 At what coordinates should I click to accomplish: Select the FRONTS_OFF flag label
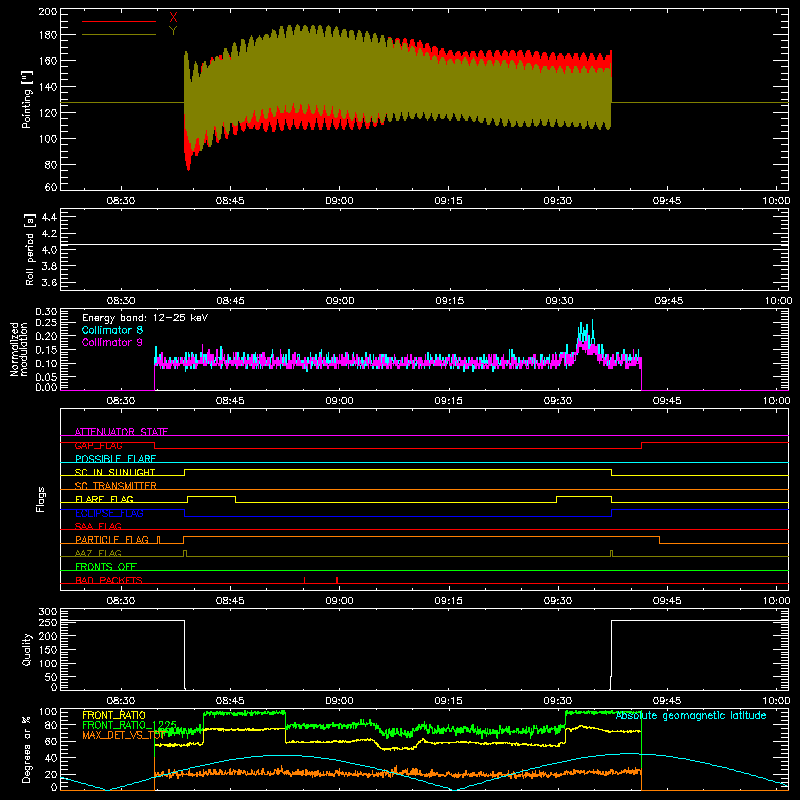click(x=106, y=566)
